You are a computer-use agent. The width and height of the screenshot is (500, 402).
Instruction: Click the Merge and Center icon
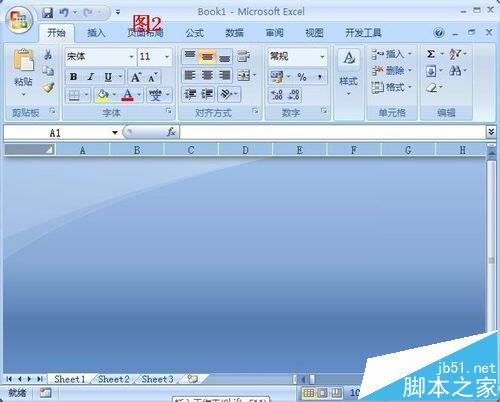click(244, 76)
